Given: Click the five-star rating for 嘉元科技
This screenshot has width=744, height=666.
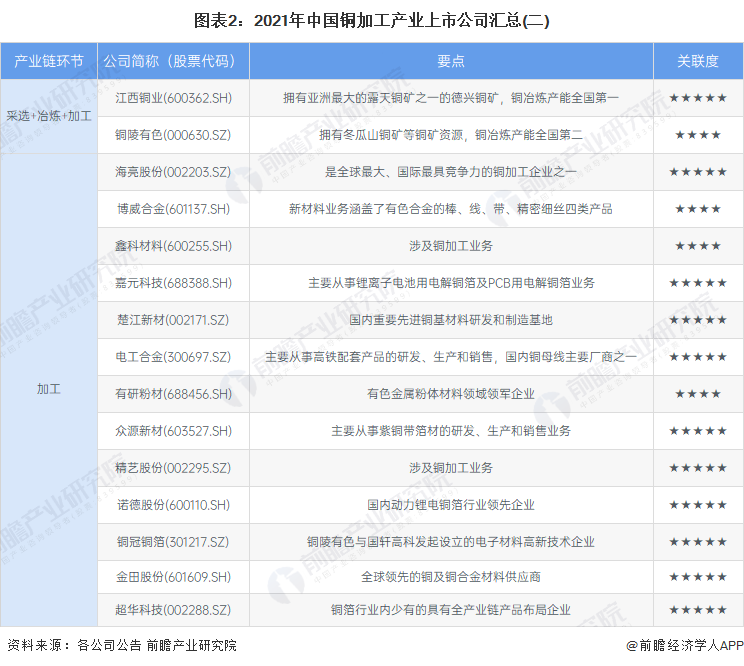Looking at the screenshot, I should tap(698, 283).
